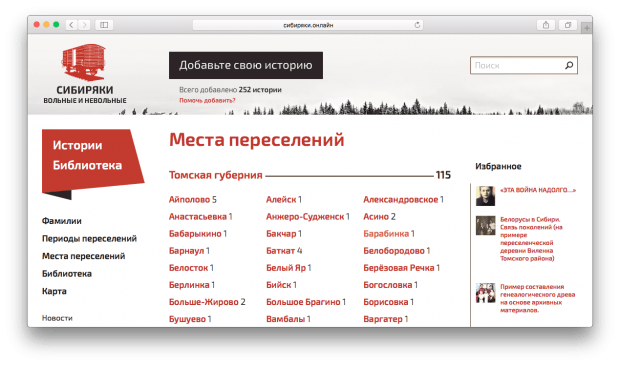This screenshot has width=620, height=366.
Task: Open the Асино location link
Action: 376,216
